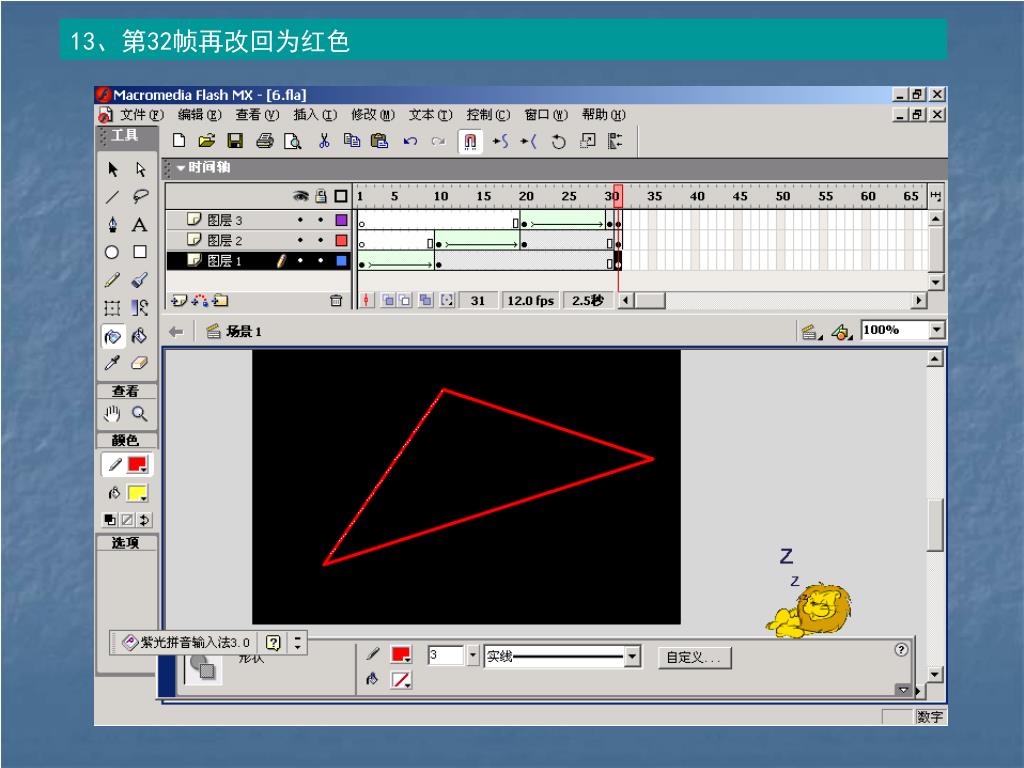This screenshot has height=768, width=1024.
Task: Select the Fill Transform tool
Action: click(x=140, y=308)
